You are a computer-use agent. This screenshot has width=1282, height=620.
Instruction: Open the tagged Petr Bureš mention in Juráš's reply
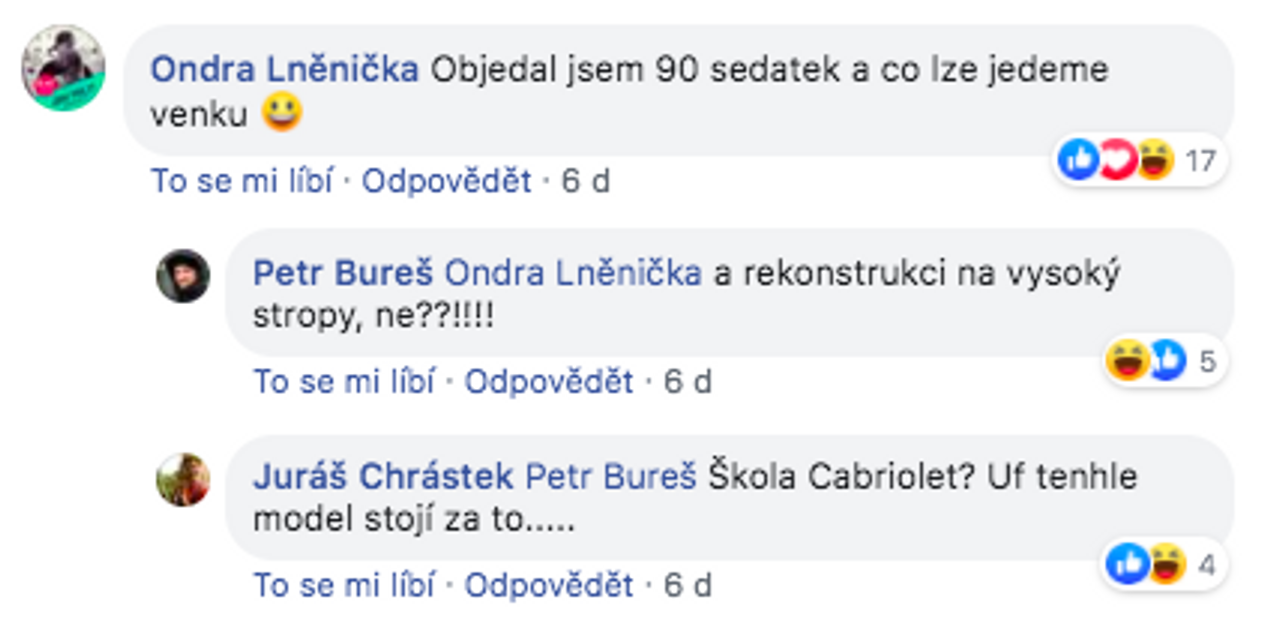coord(610,477)
